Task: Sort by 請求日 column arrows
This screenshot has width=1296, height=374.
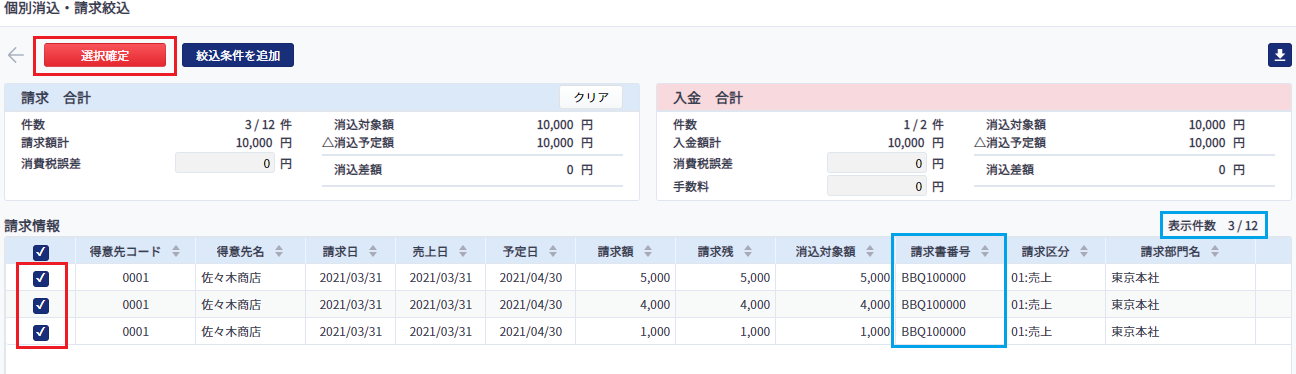Action: click(372, 251)
